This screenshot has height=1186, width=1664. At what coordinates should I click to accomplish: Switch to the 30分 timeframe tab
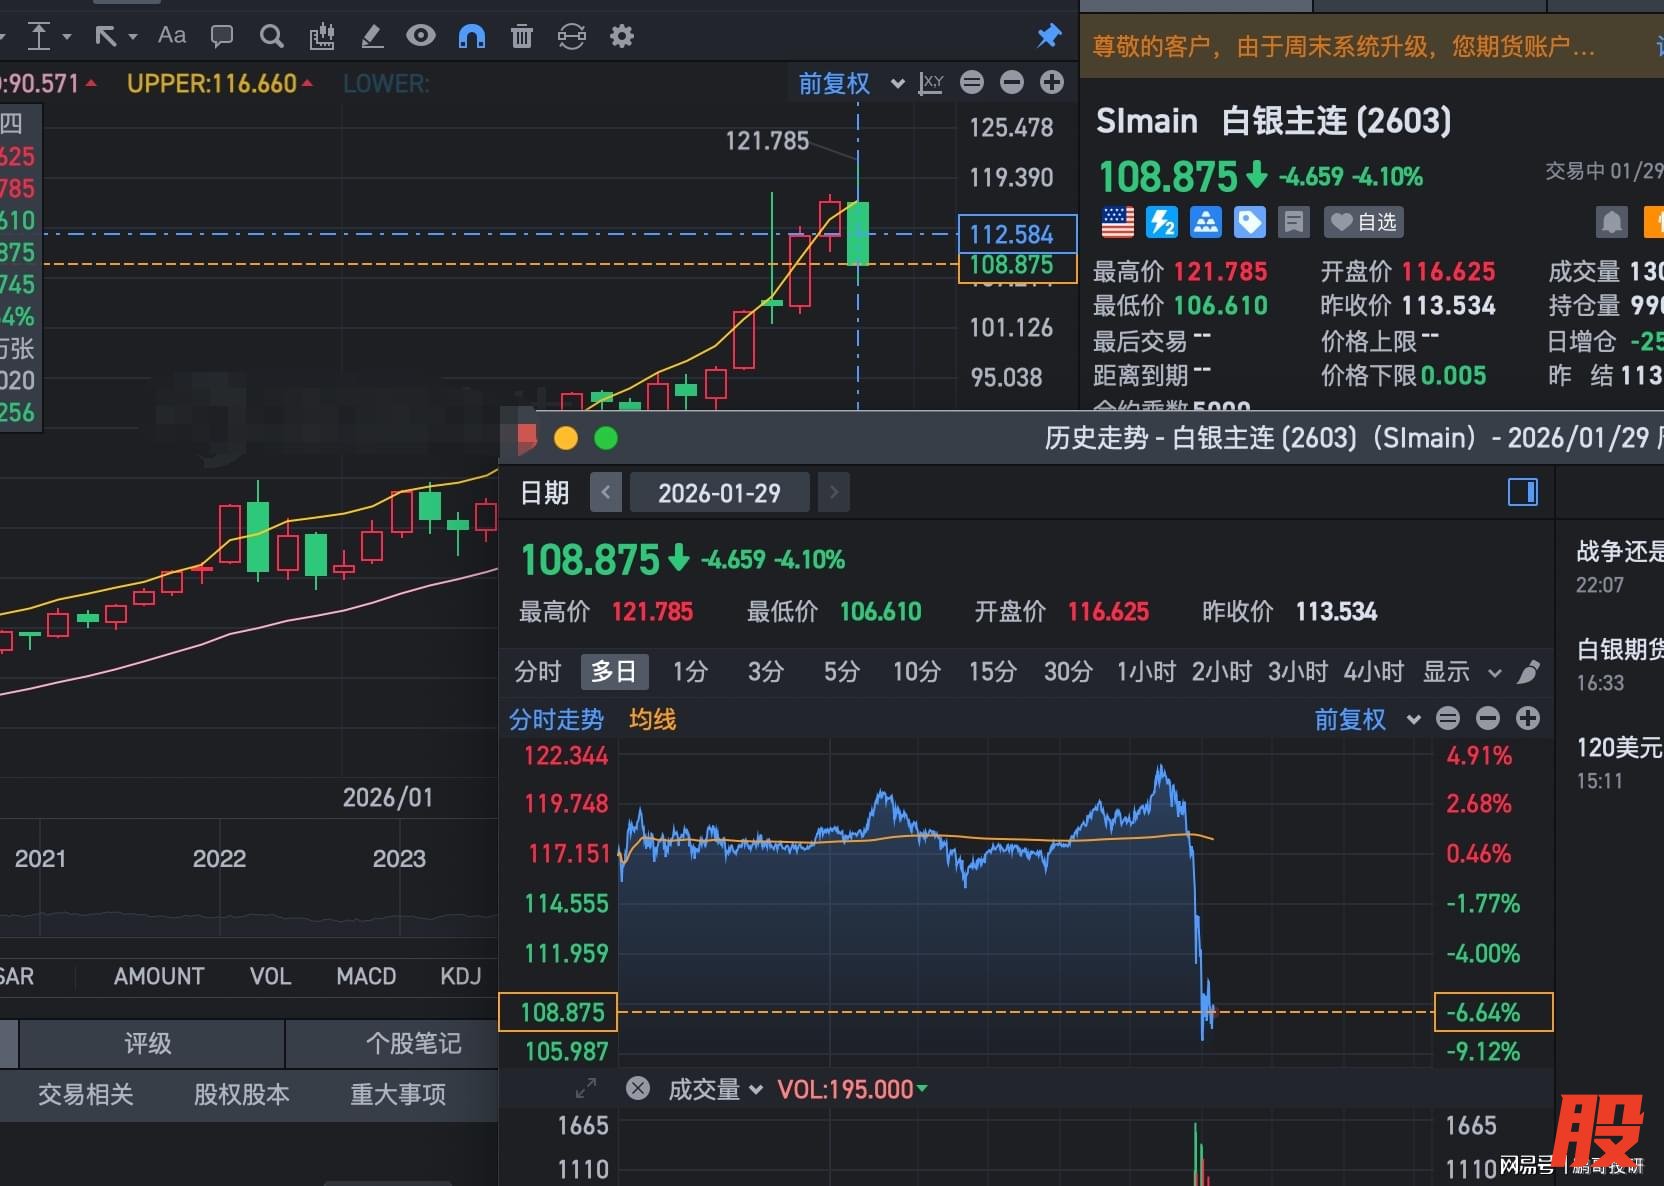point(1067,672)
